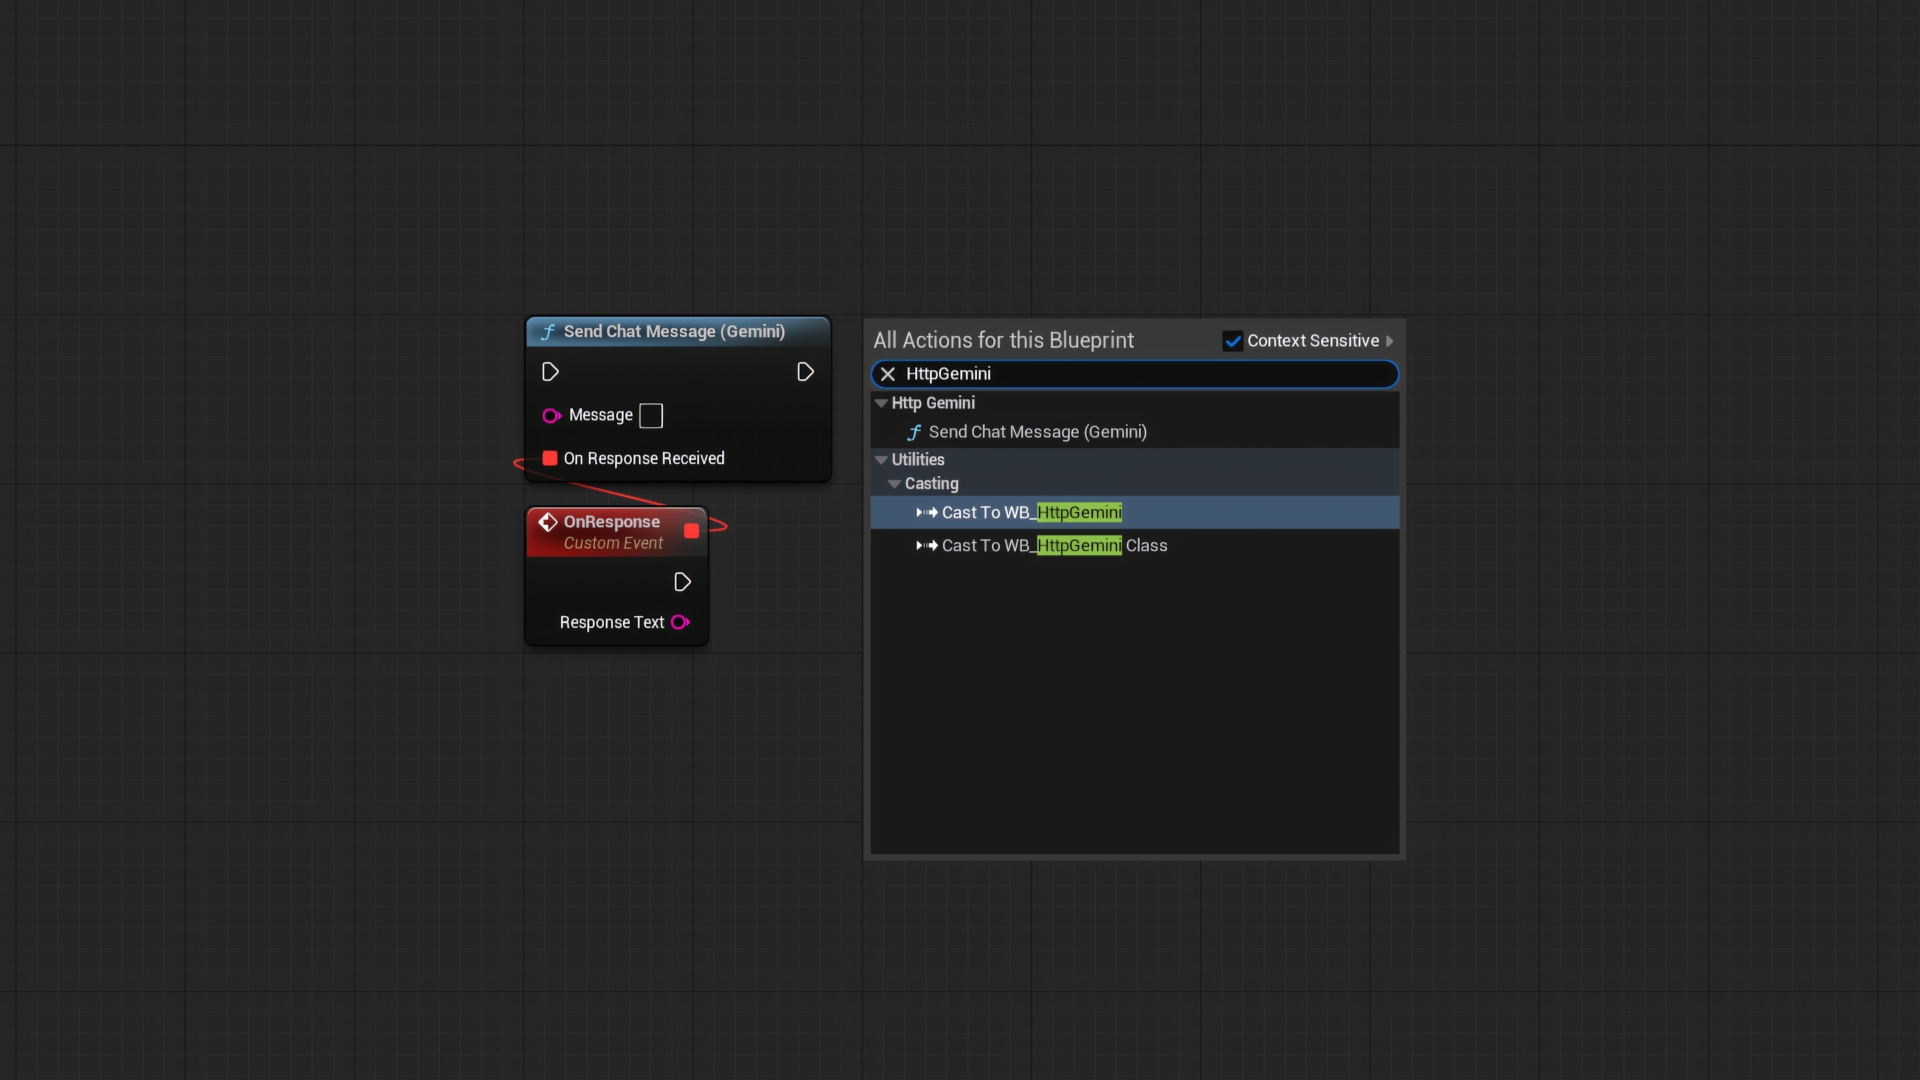
Task: Select the Send Chat Message (Gemini) node title
Action: (673, 331)
